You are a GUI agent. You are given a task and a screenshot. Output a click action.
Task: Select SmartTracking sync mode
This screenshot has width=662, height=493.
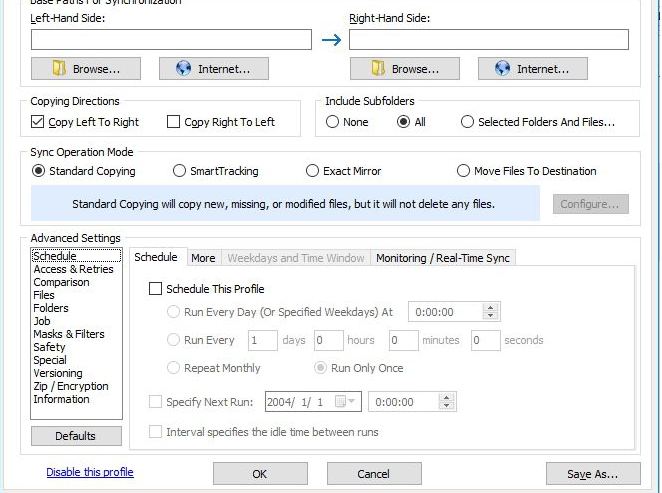click(x=179, y=171)
